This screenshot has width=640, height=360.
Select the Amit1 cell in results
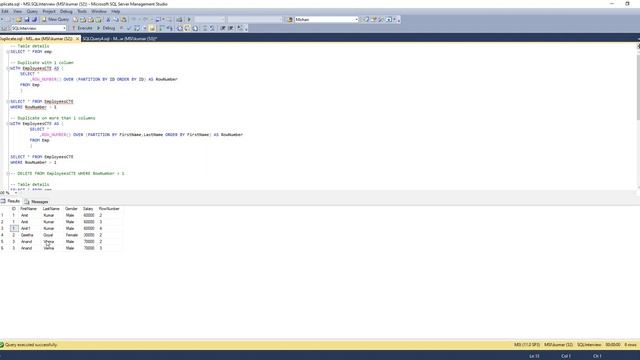30,229
